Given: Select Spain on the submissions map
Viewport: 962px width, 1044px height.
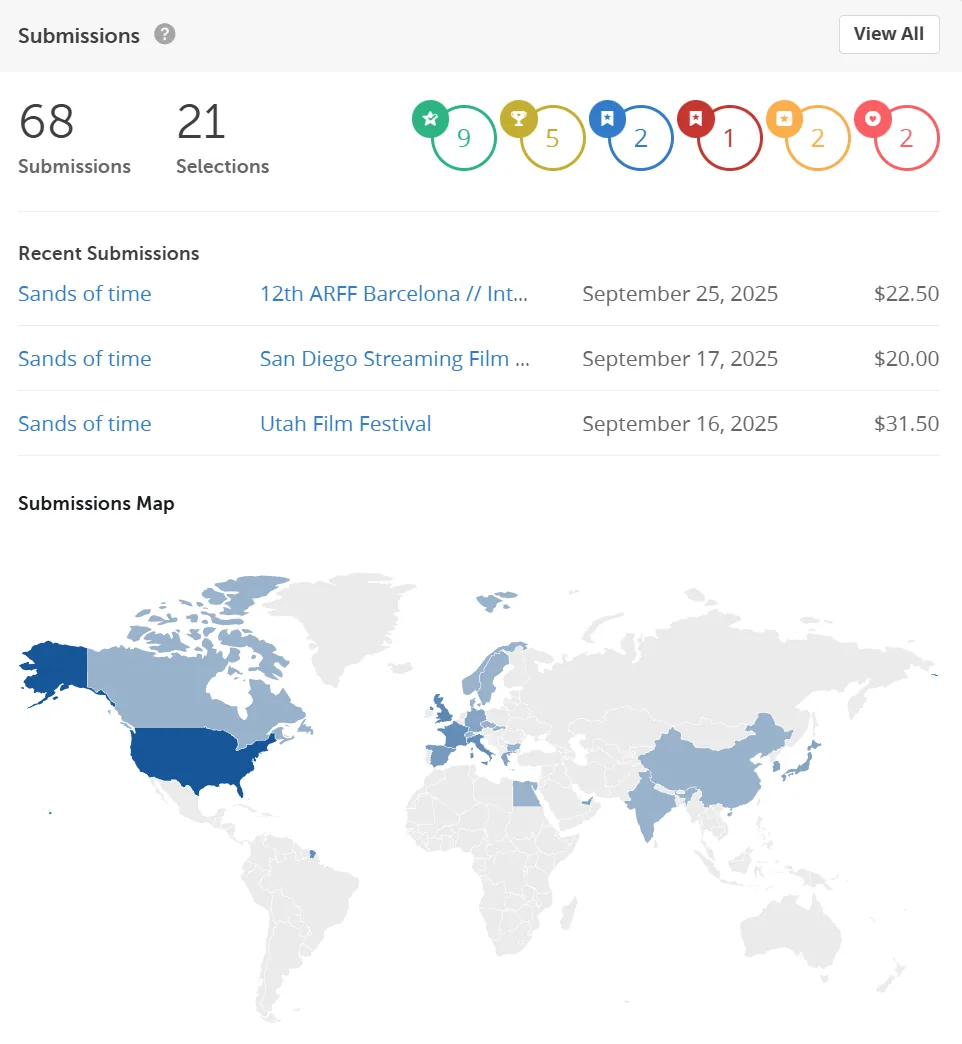Looking at the screenshot, I should (441, 756).
